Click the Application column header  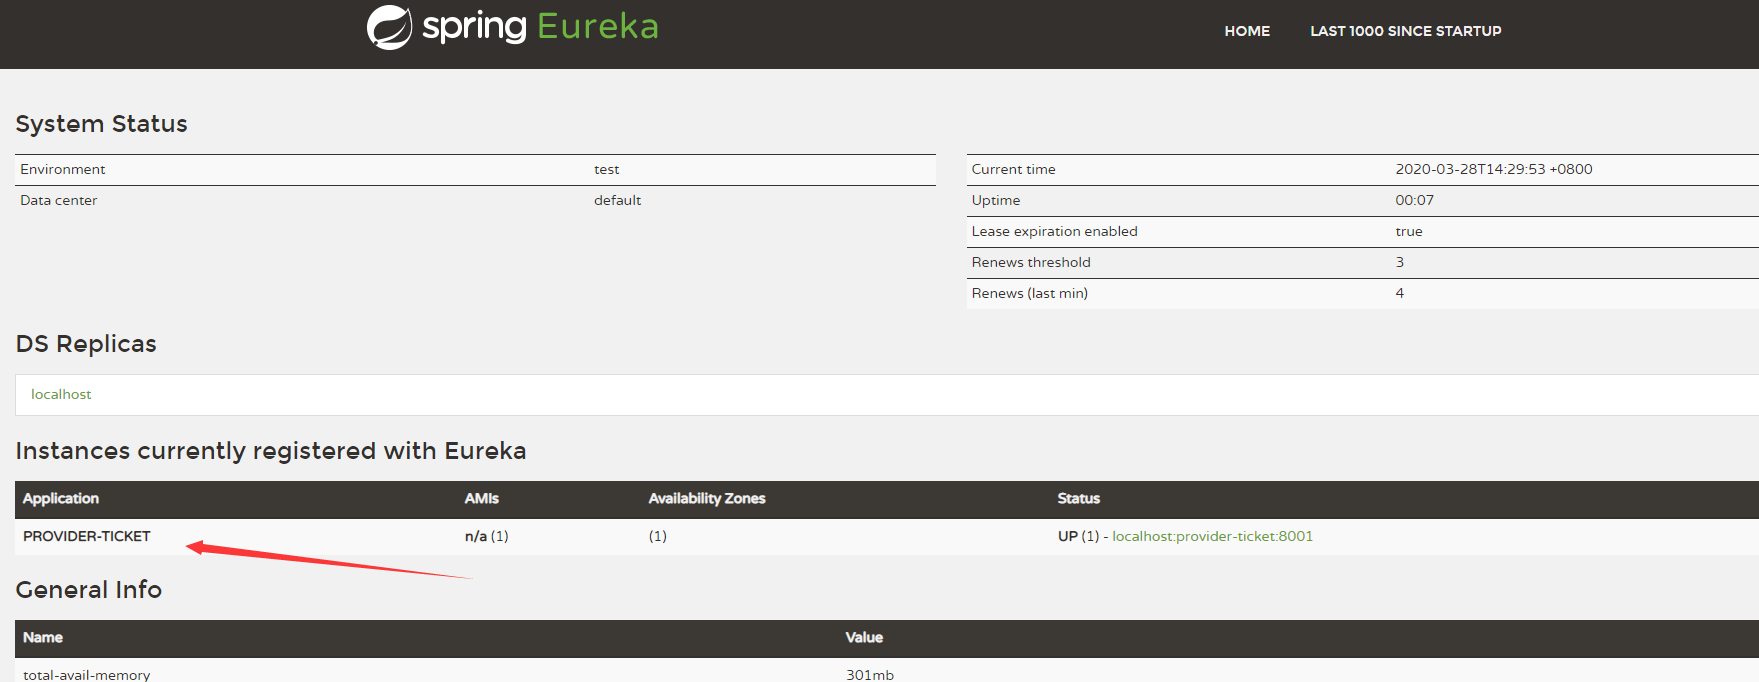point(61,498)
